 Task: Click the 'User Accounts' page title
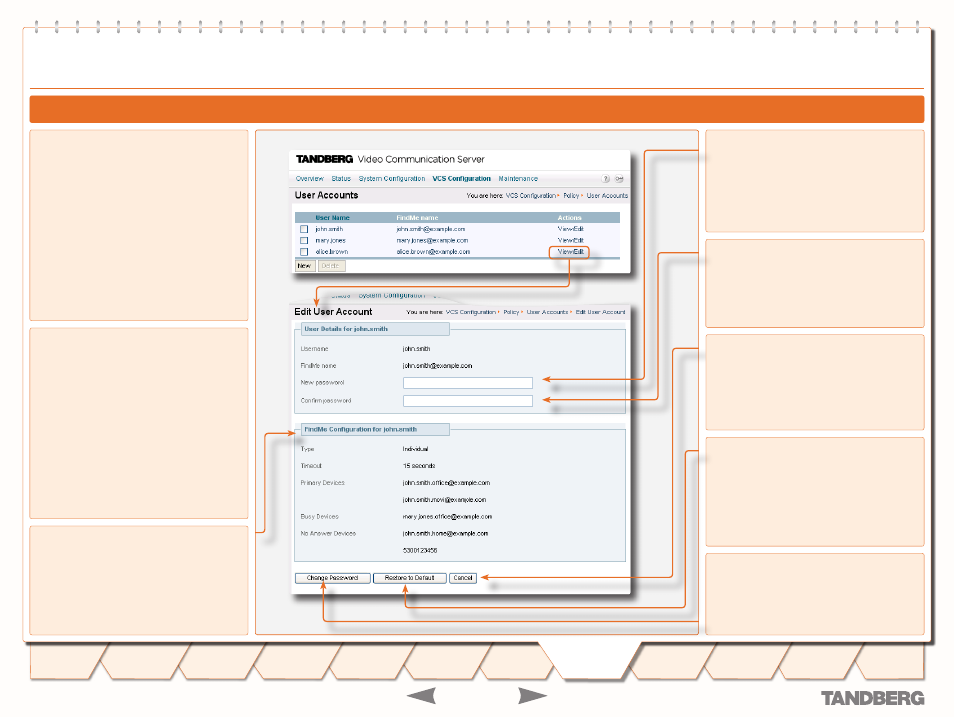point(327,195)
